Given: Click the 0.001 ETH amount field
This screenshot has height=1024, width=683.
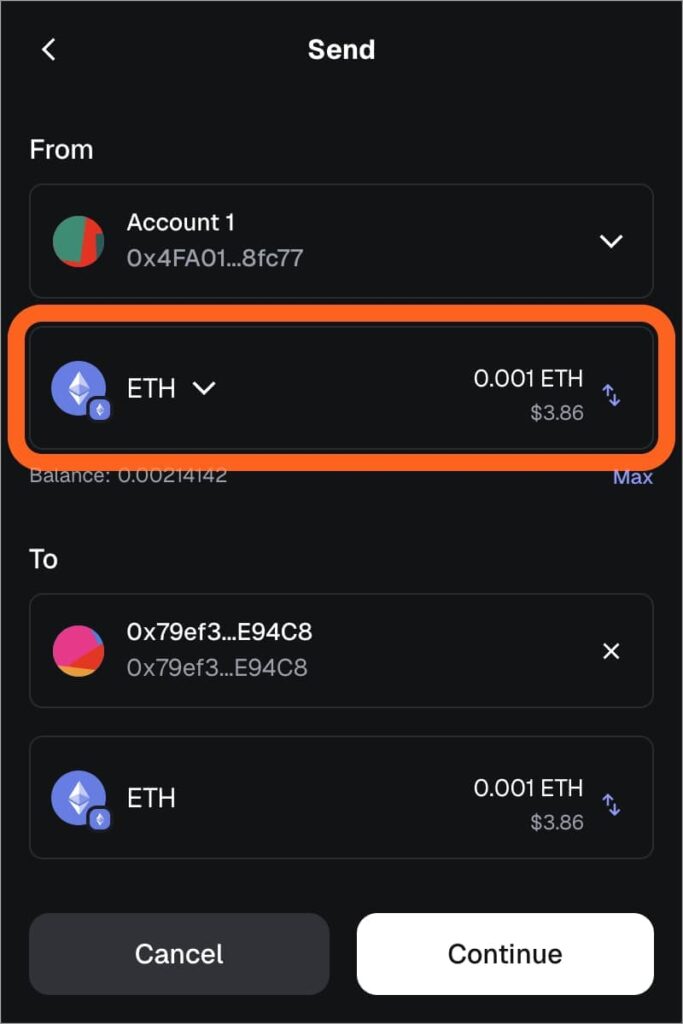Looking at the screenshot, I should (x=528, y=379).
